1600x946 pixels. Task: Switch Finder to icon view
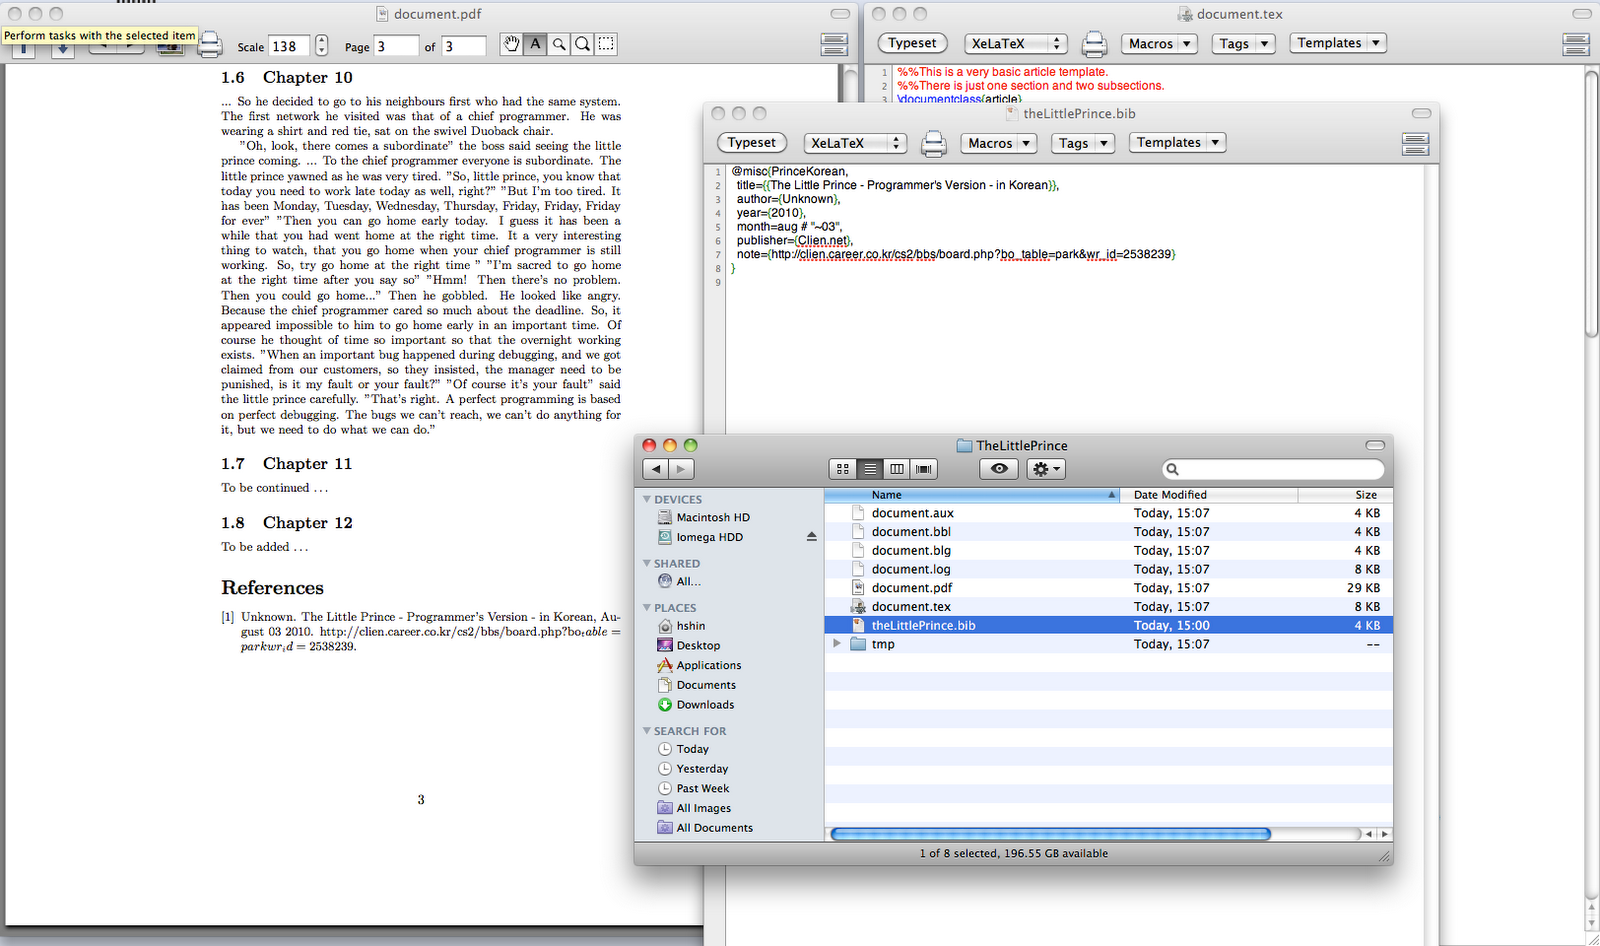[842, 468]
